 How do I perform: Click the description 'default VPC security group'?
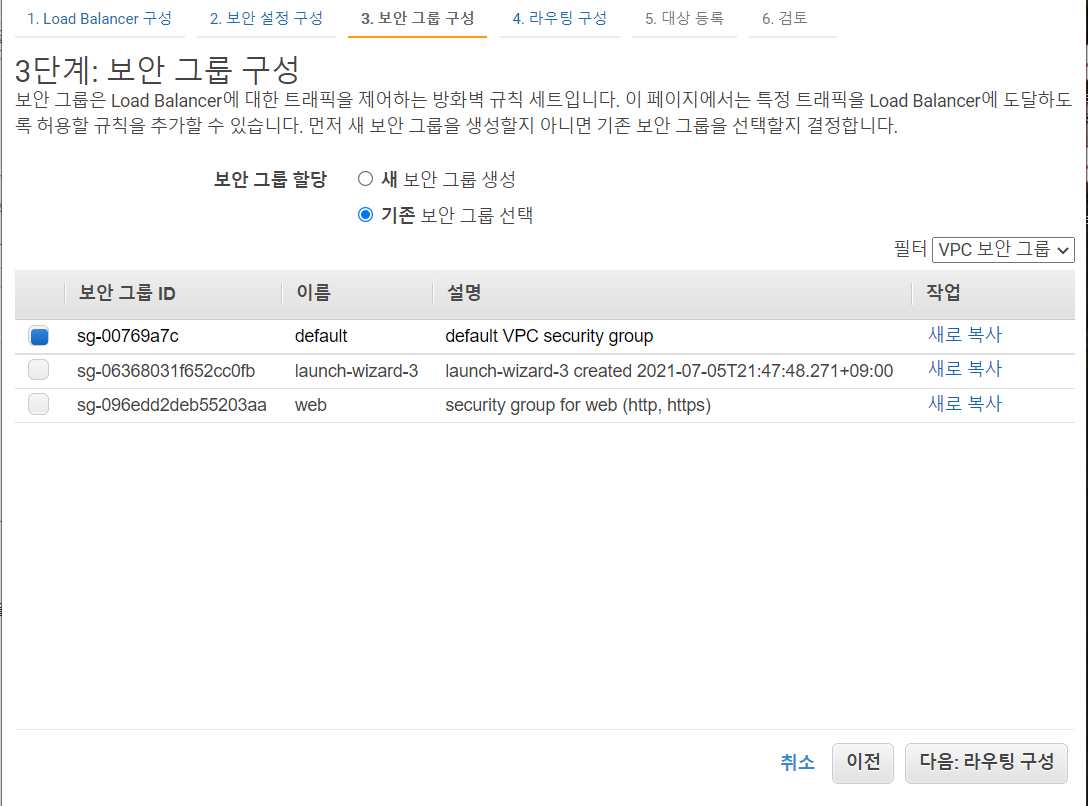(x=549, y=336)
